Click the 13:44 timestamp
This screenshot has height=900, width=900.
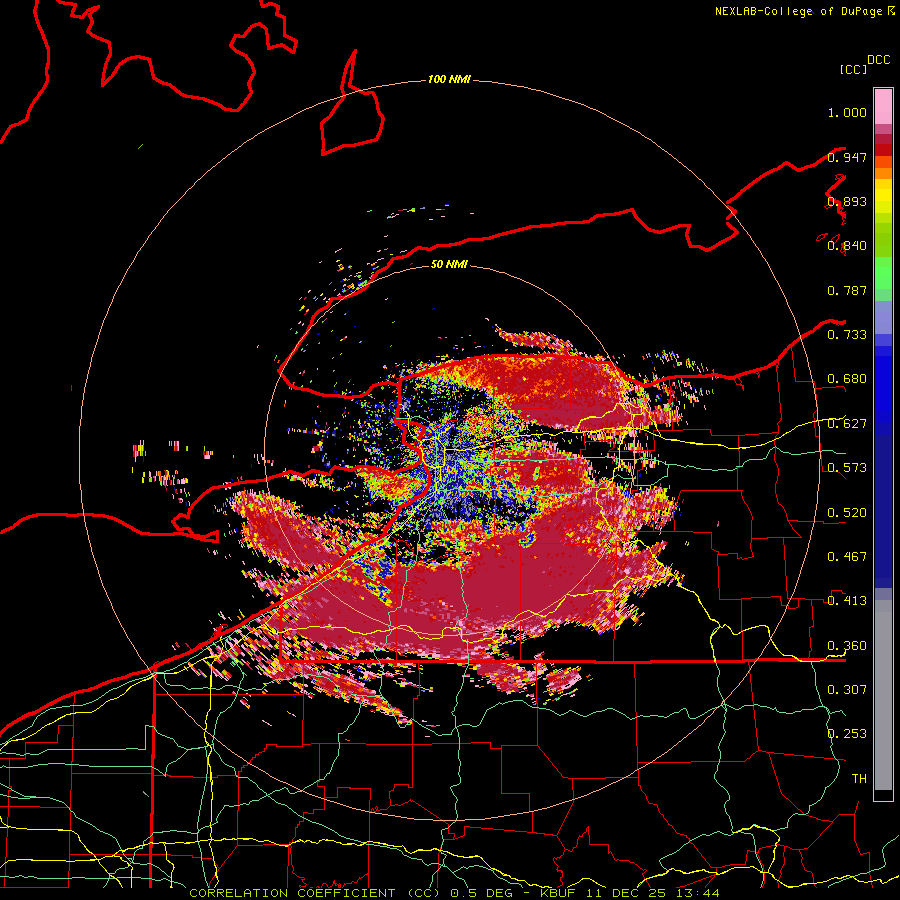(697, 893)
